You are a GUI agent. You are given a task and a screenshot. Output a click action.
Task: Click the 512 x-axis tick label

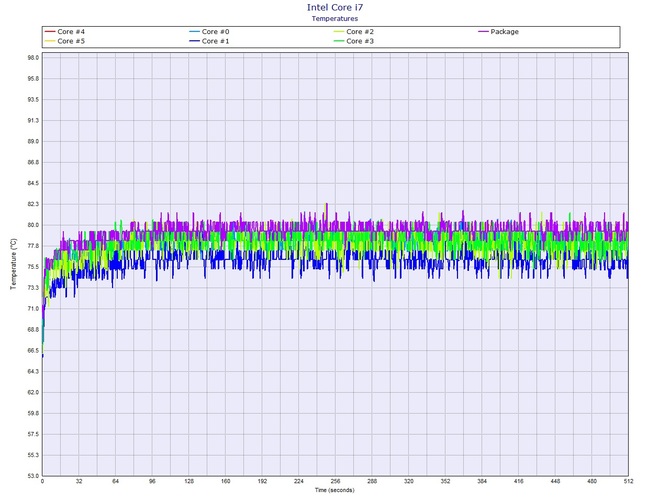coord(628,481)
